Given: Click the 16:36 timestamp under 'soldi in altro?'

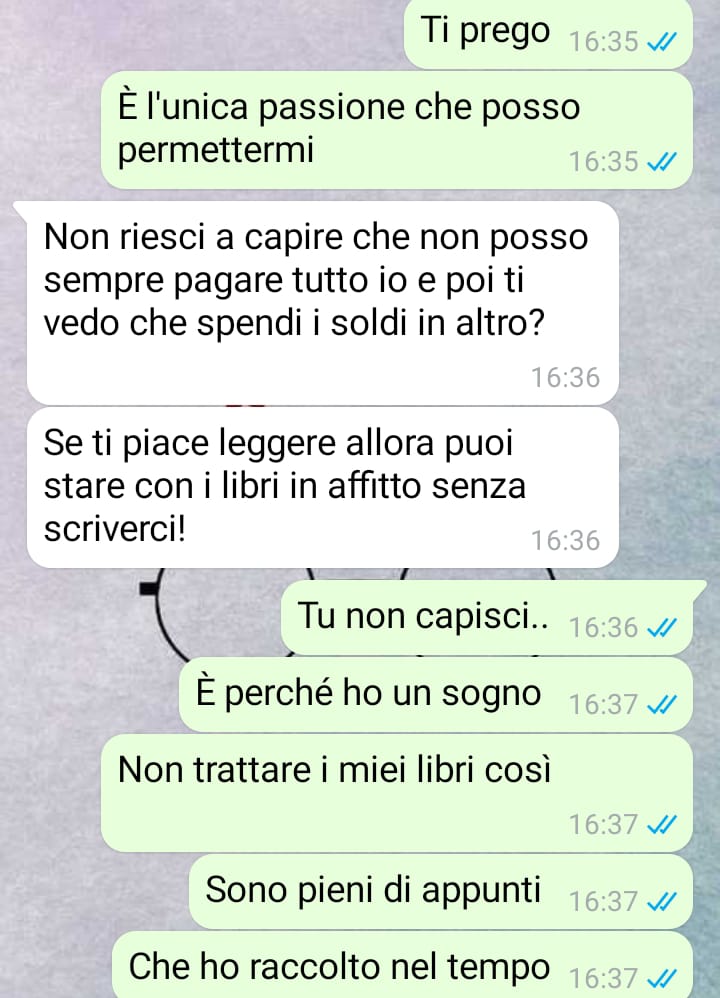Looking at the screenshot, I should coord(565,377).
